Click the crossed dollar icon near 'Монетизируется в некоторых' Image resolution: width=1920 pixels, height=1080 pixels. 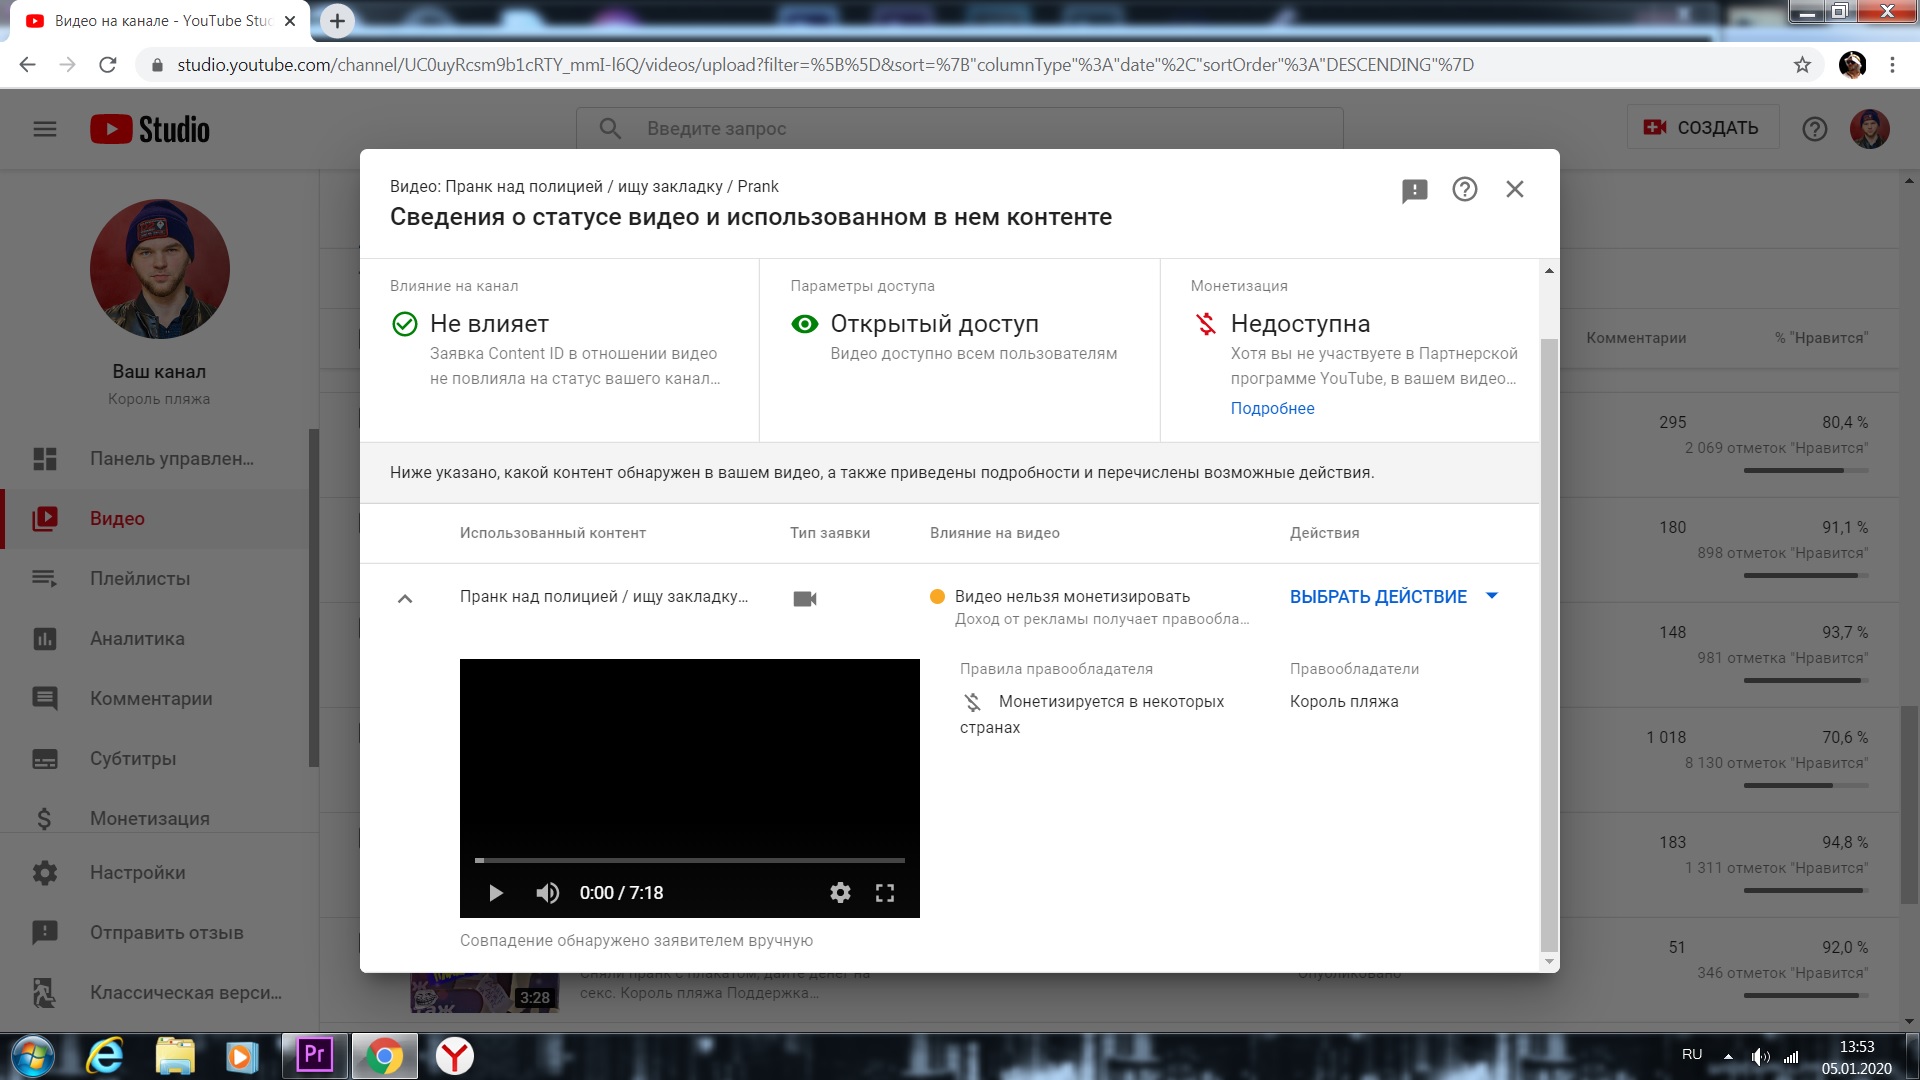click(x=973, y=702)
